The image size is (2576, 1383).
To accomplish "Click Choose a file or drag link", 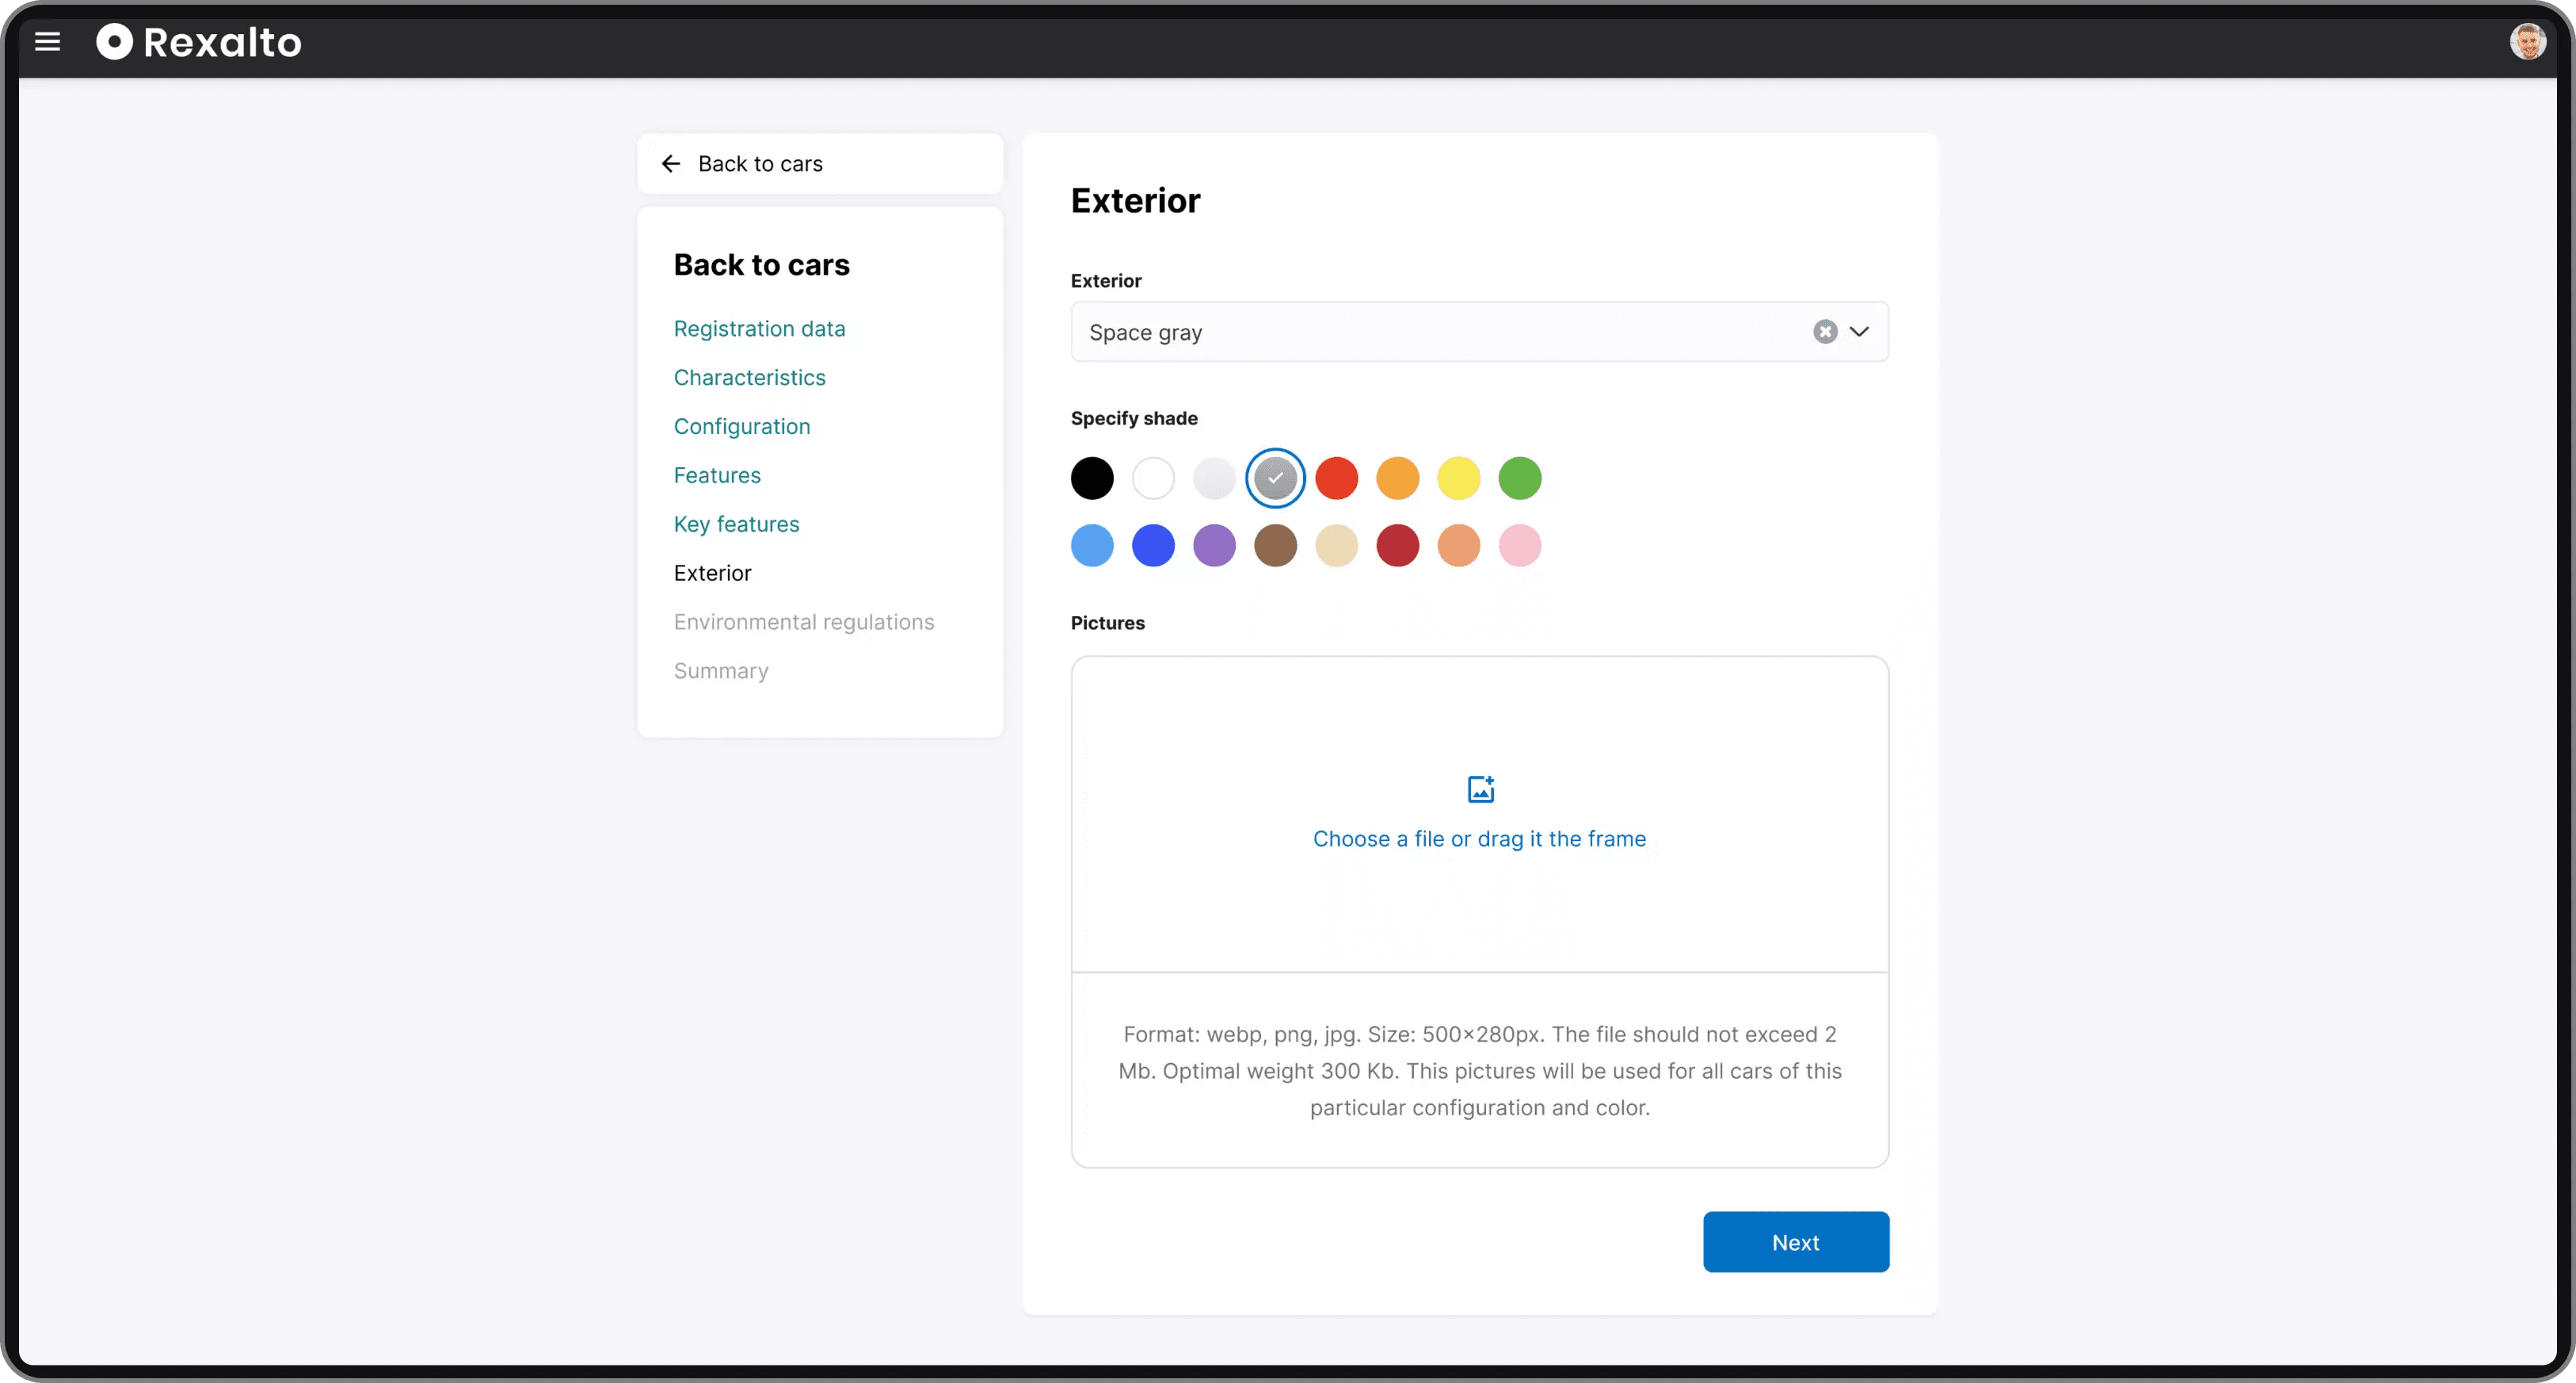I will [1479, 839].
